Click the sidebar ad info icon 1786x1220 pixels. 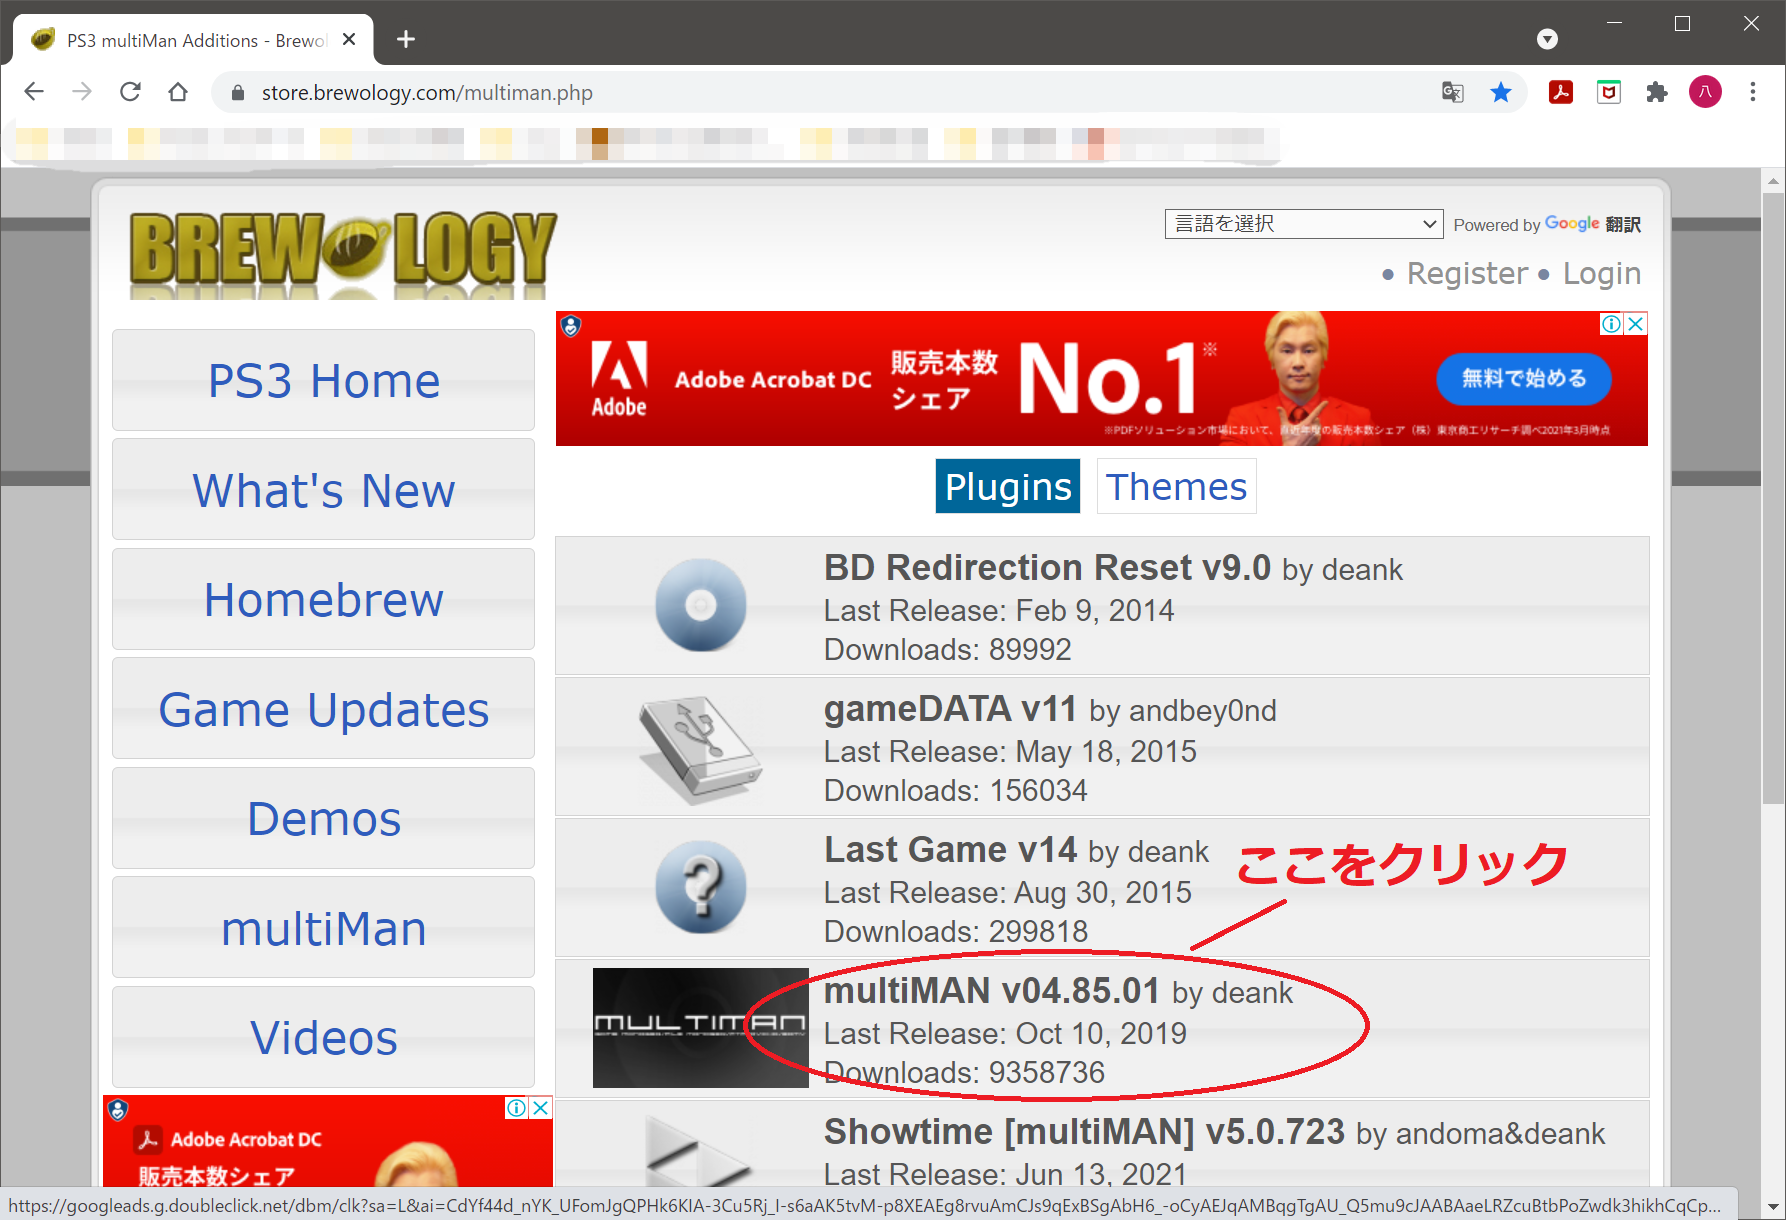click(x=516, y=1107)
